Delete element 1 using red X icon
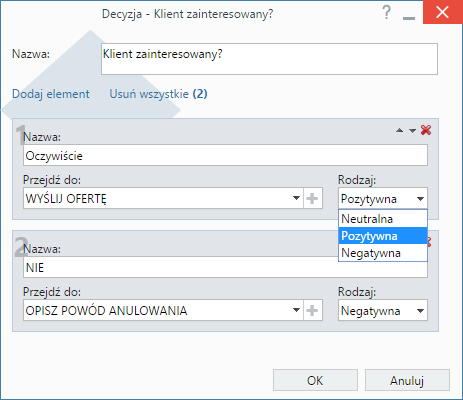The height and width of the screenshot is (400, 463). pos(426,130)
